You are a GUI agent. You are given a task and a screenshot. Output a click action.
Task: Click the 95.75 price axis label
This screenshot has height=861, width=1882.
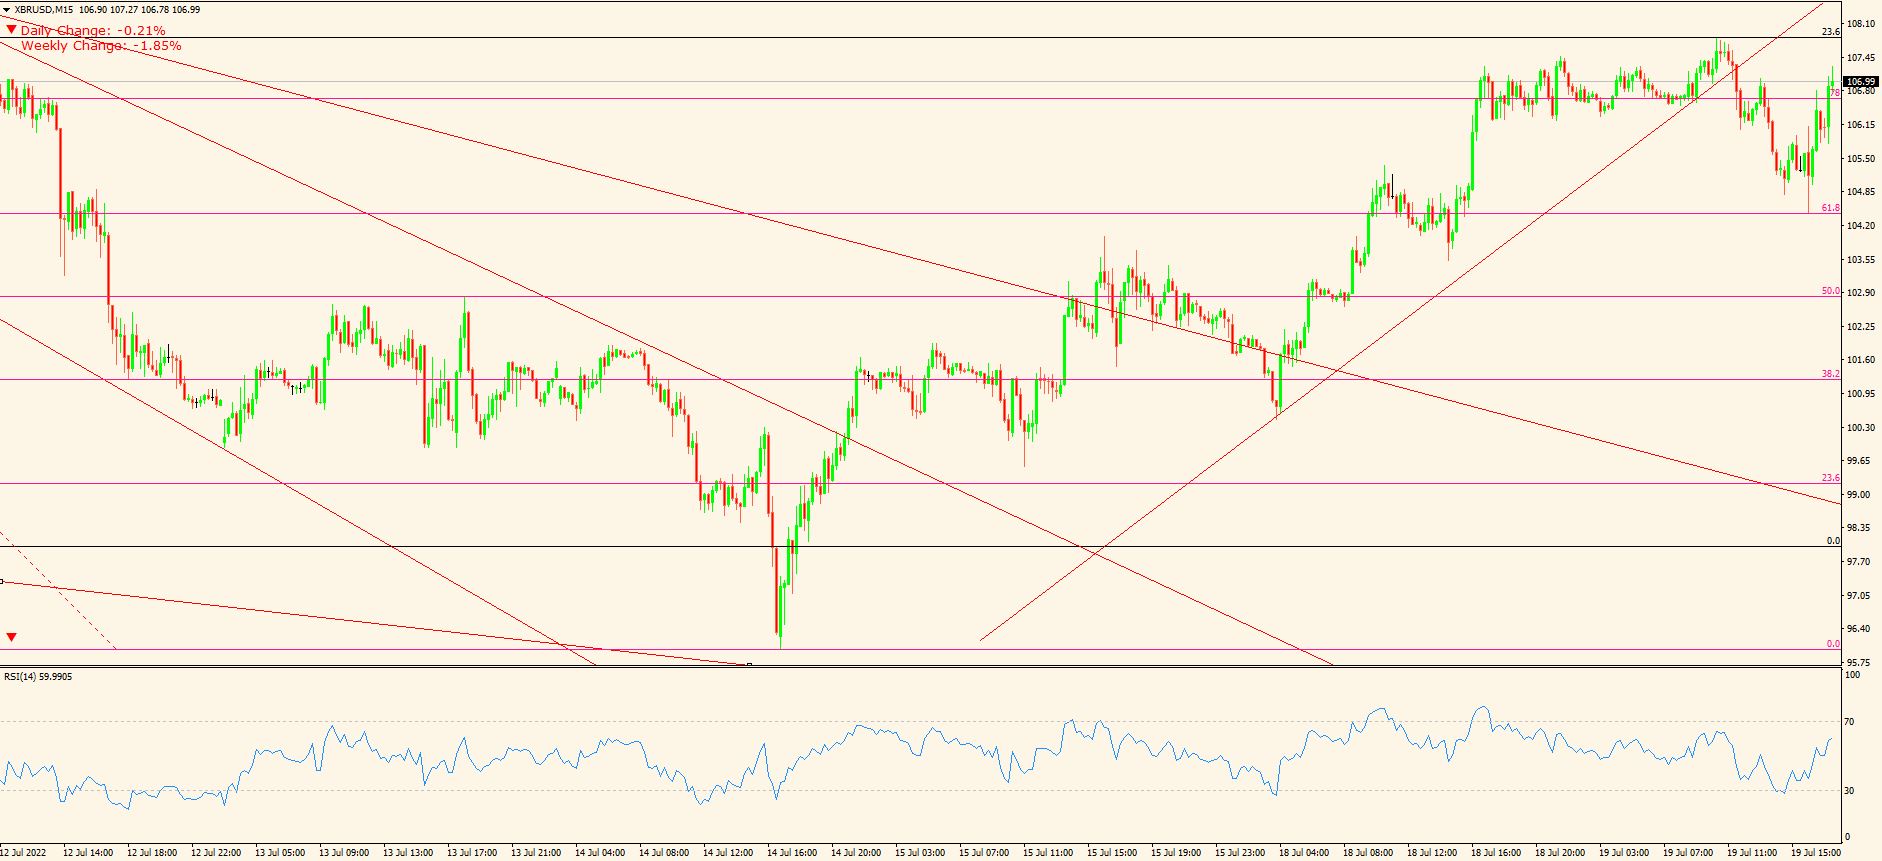coord(1858,663)
